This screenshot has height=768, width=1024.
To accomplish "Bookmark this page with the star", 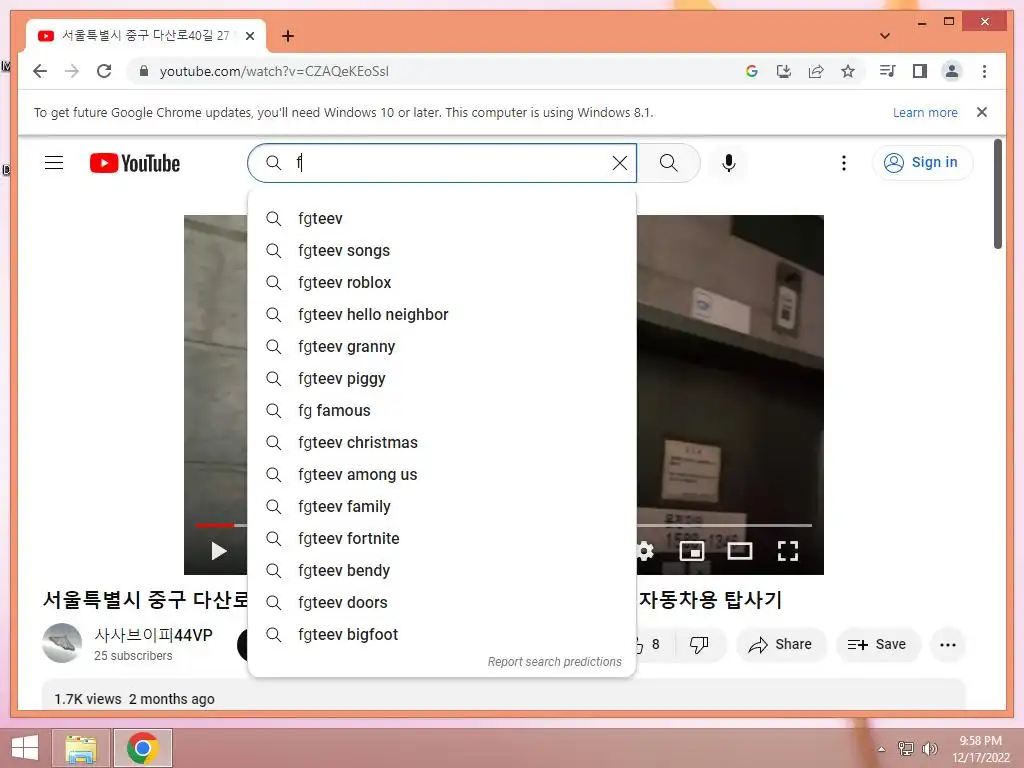I will tap(848, 71).
